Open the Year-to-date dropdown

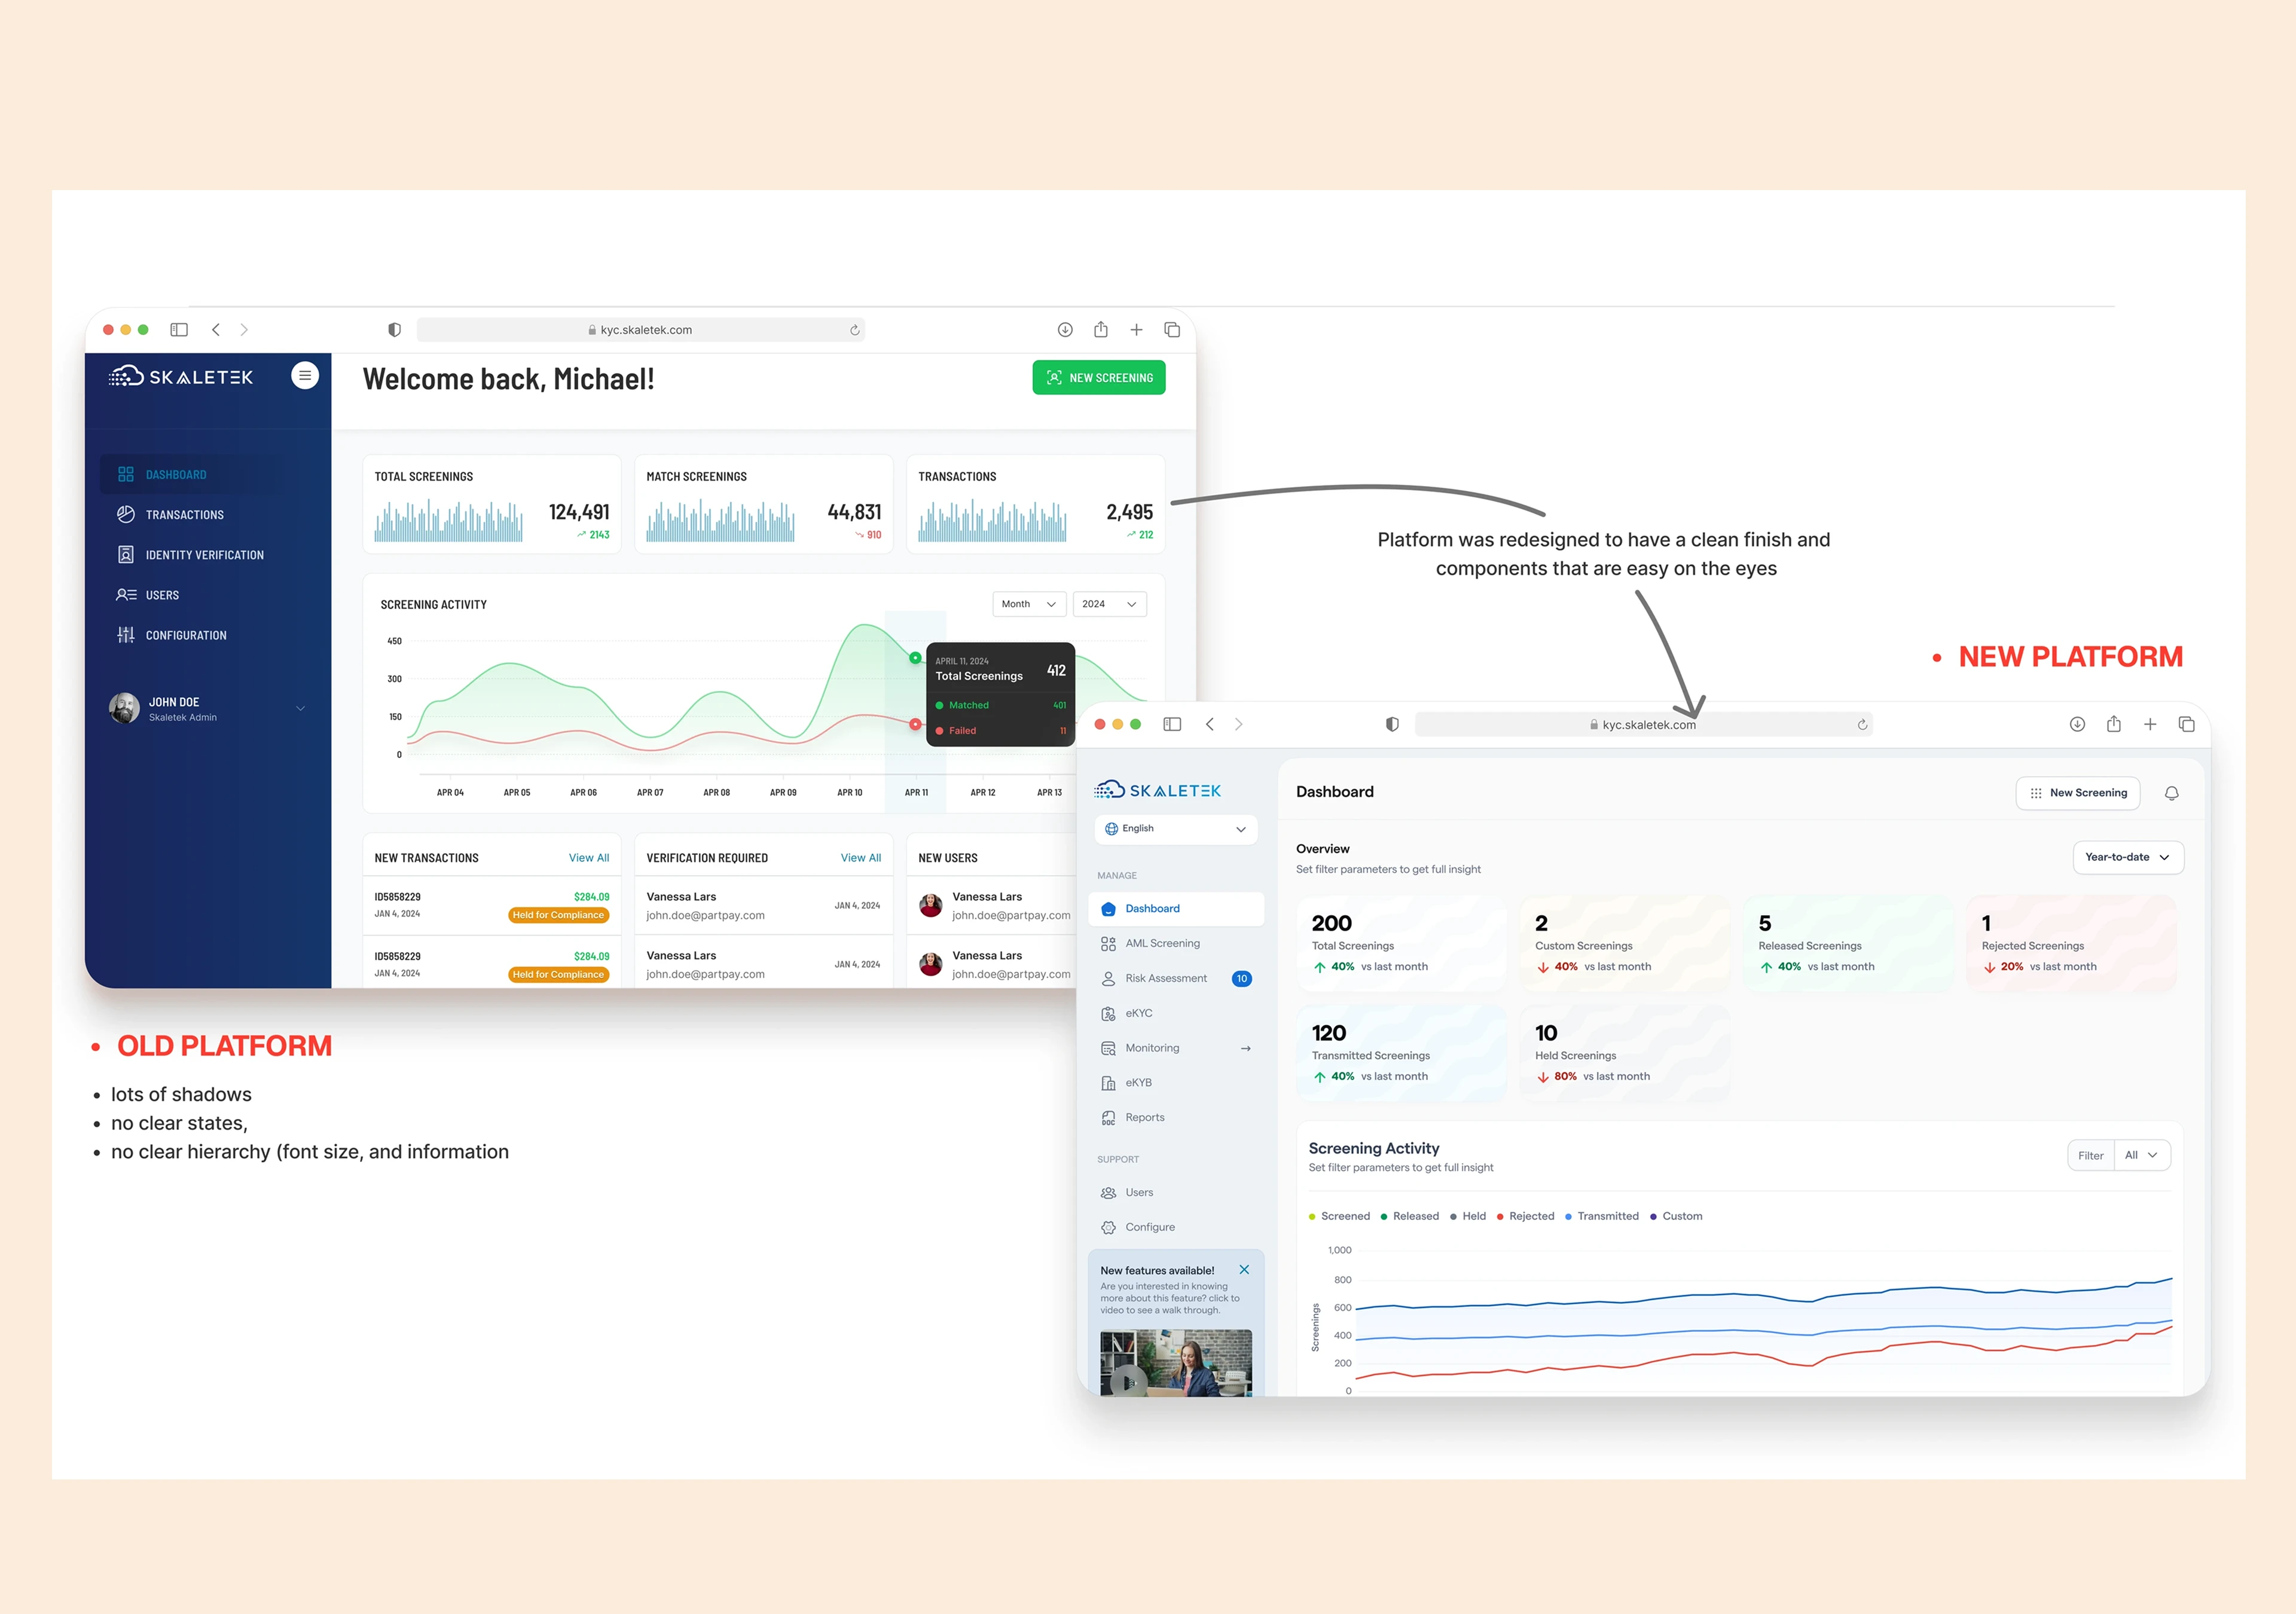click(2127, 857)
